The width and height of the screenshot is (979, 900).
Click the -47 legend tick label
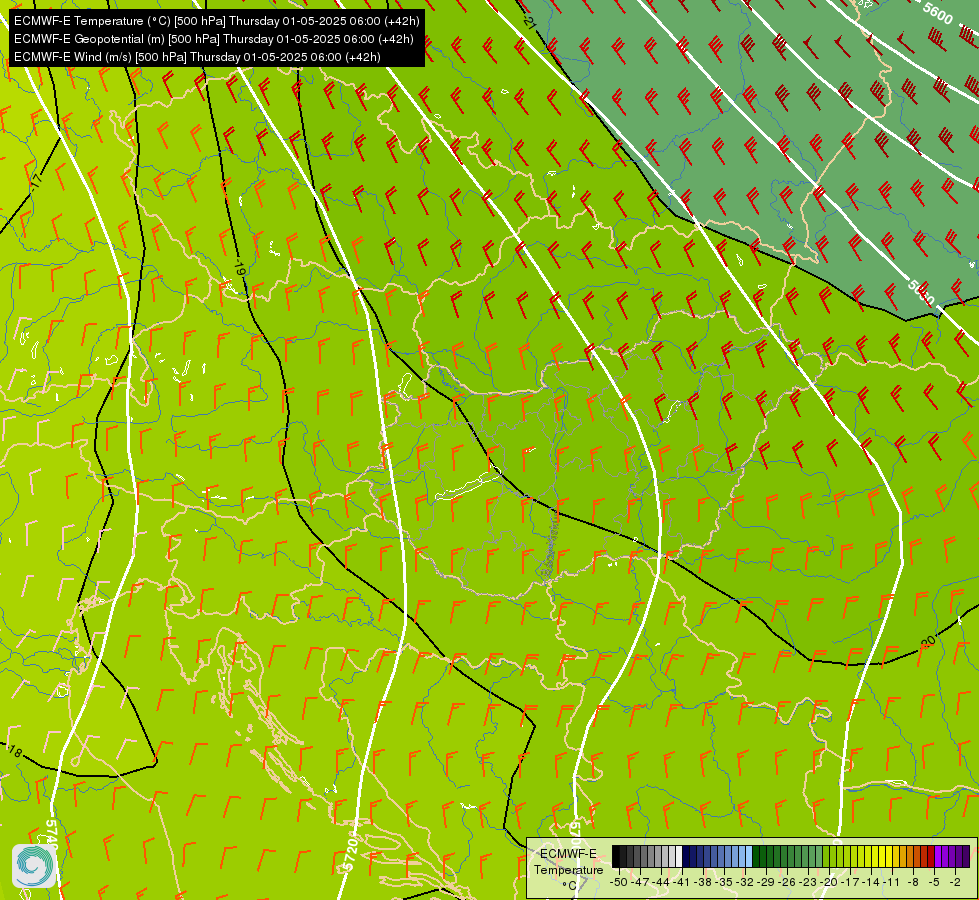[x=640, y=882]
